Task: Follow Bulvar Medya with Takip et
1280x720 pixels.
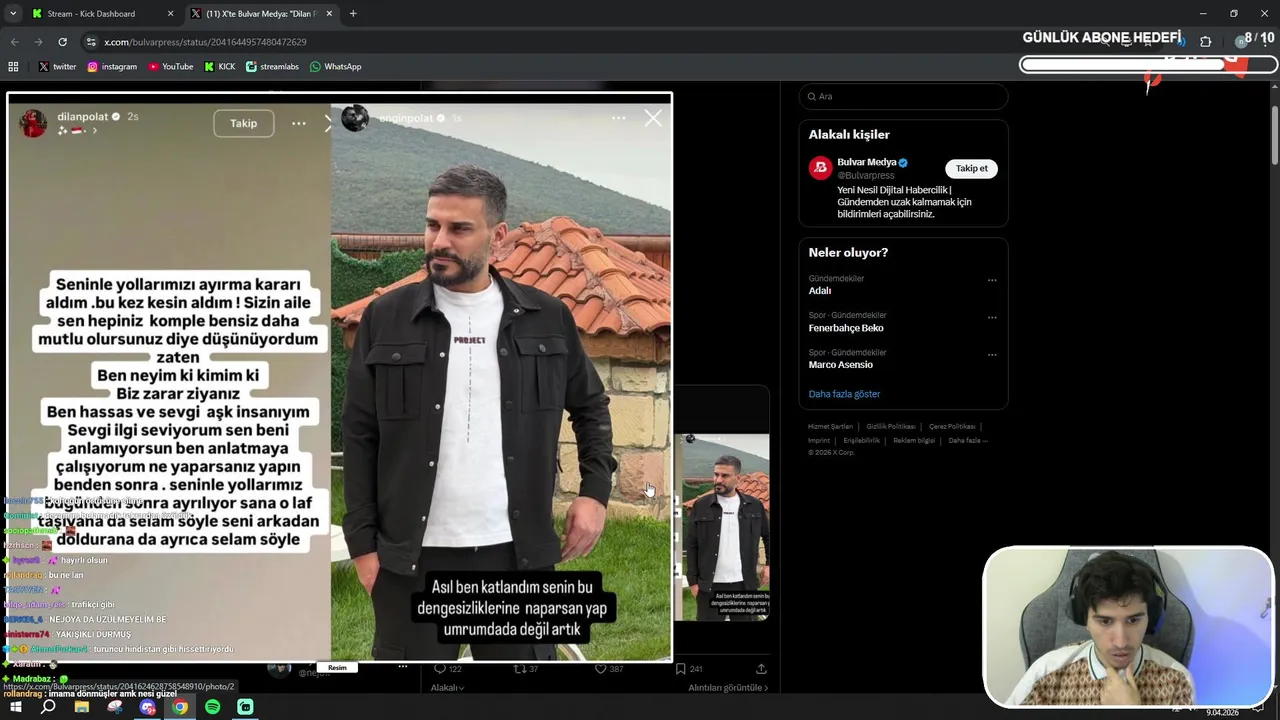Action: click(971, 168)
